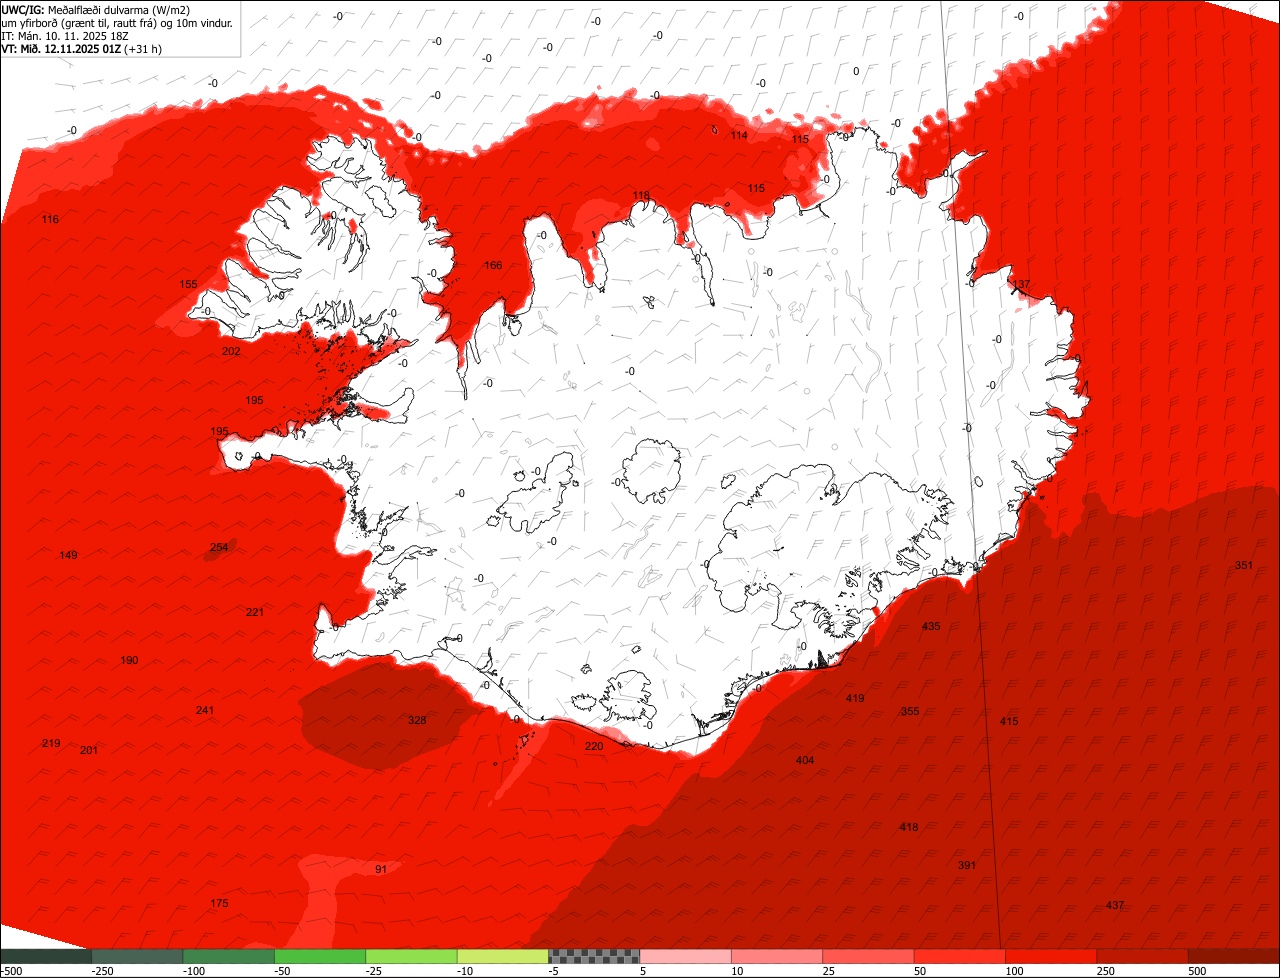Viewport: 1280px width, 978px height.
Task: Click the flux value 221 on the map
Action: coord(255,612)
